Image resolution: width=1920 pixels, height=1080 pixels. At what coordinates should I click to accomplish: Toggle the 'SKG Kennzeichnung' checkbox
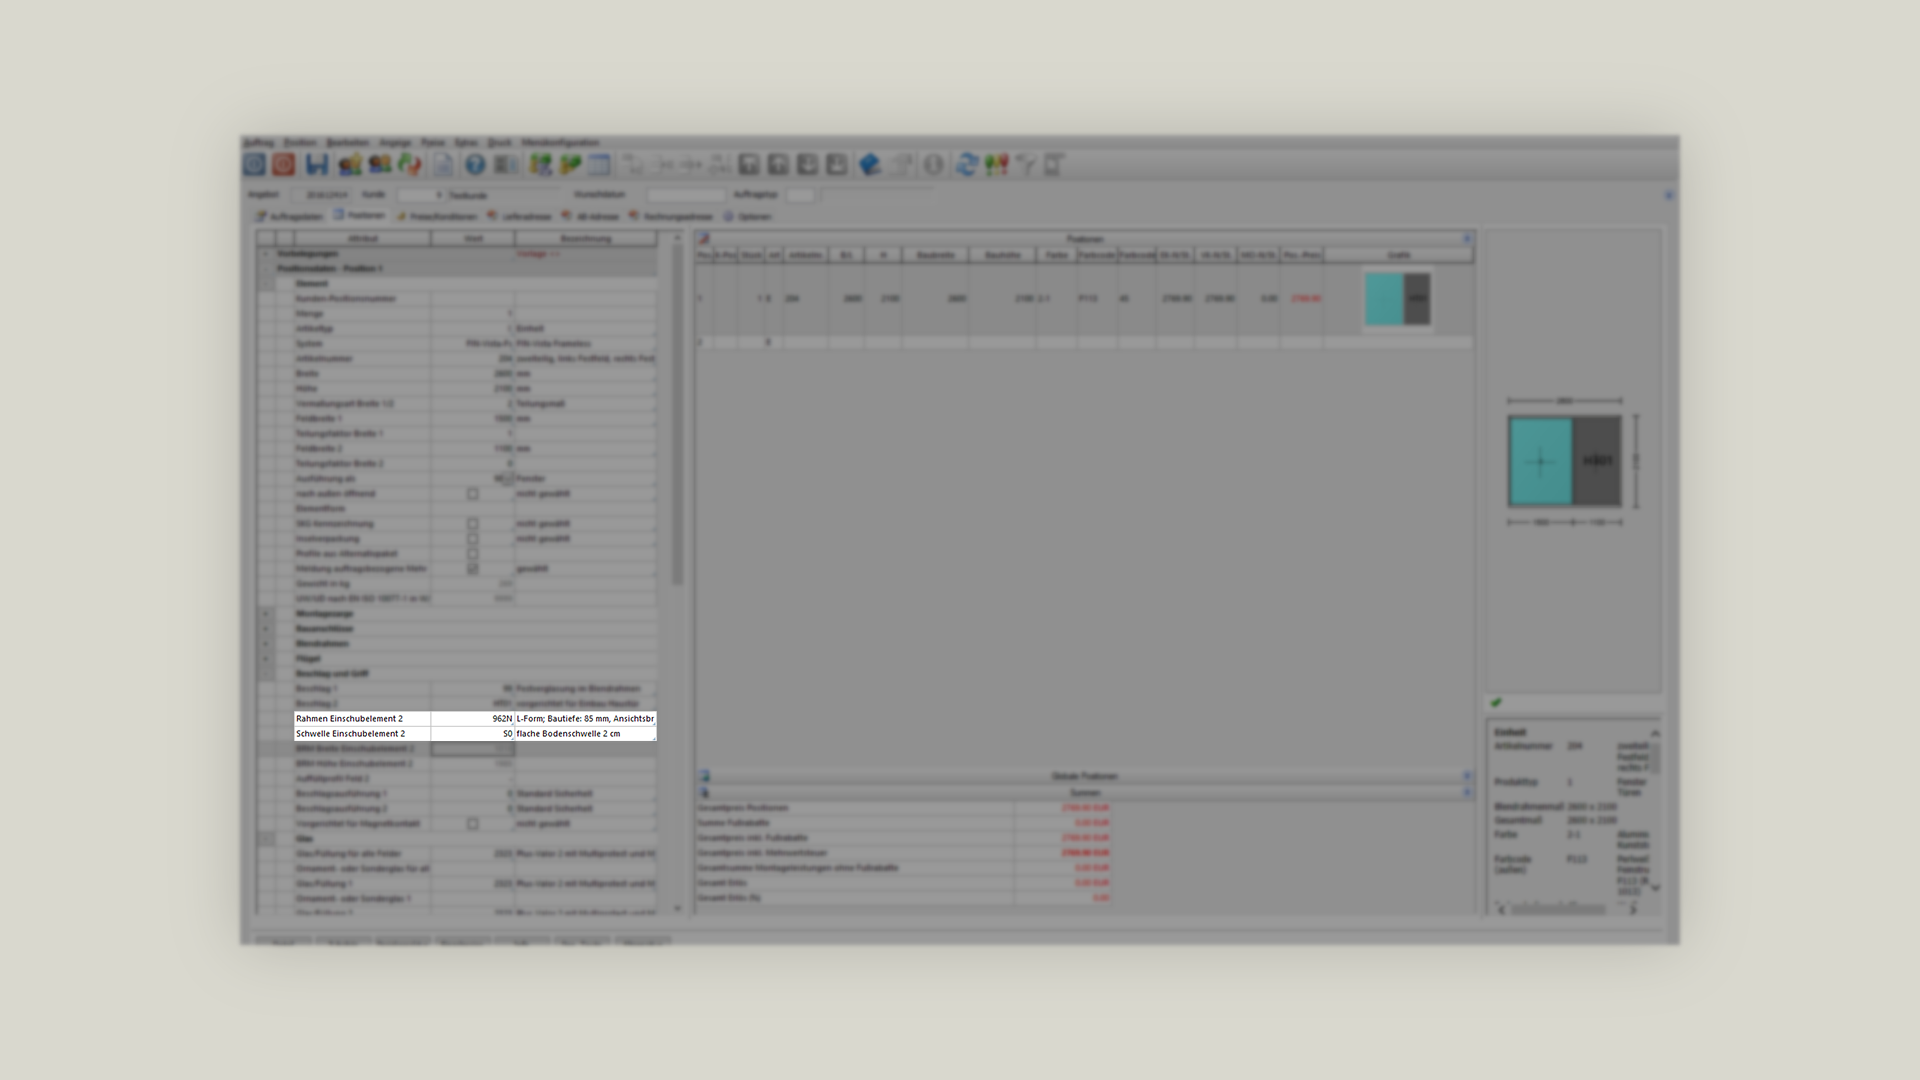click(473, 524)
